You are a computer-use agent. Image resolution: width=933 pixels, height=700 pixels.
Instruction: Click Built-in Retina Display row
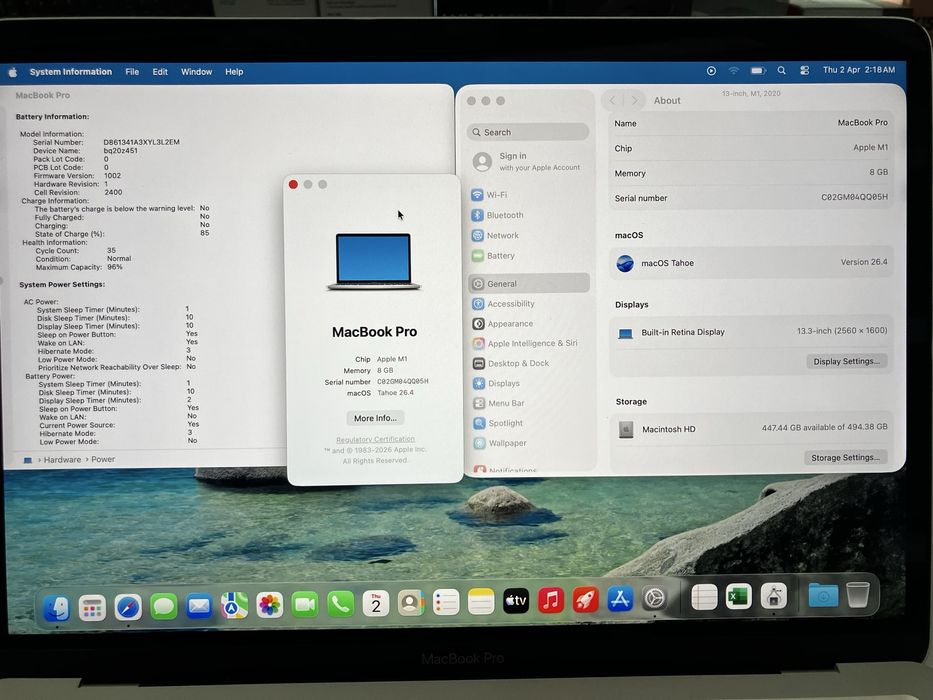pos(752,332)
